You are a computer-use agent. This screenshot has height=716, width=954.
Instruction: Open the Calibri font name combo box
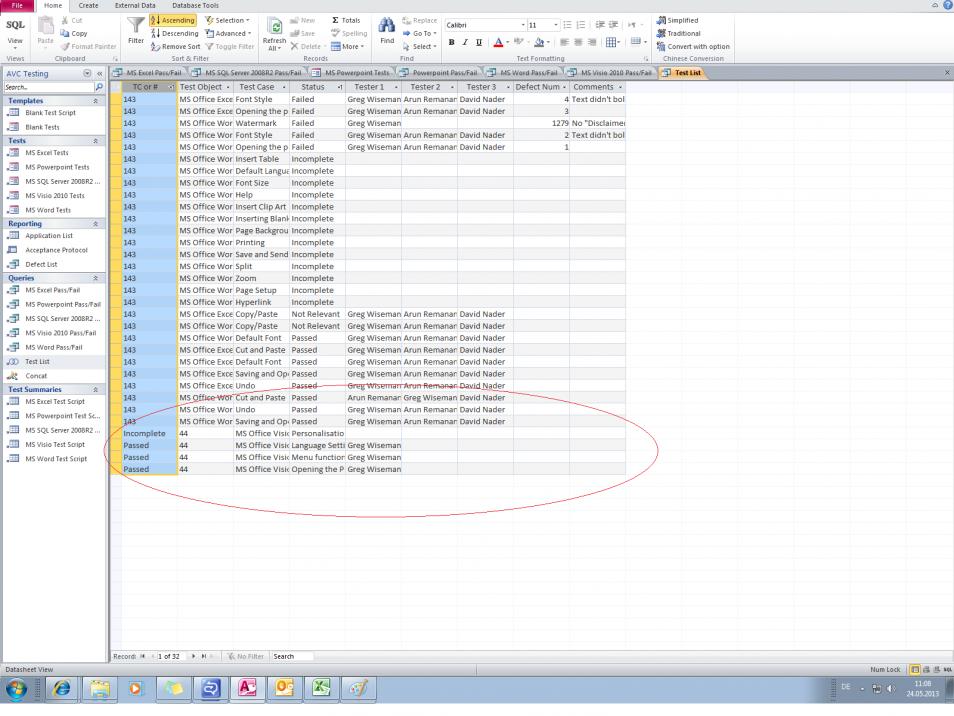click(x=485, y=25)
